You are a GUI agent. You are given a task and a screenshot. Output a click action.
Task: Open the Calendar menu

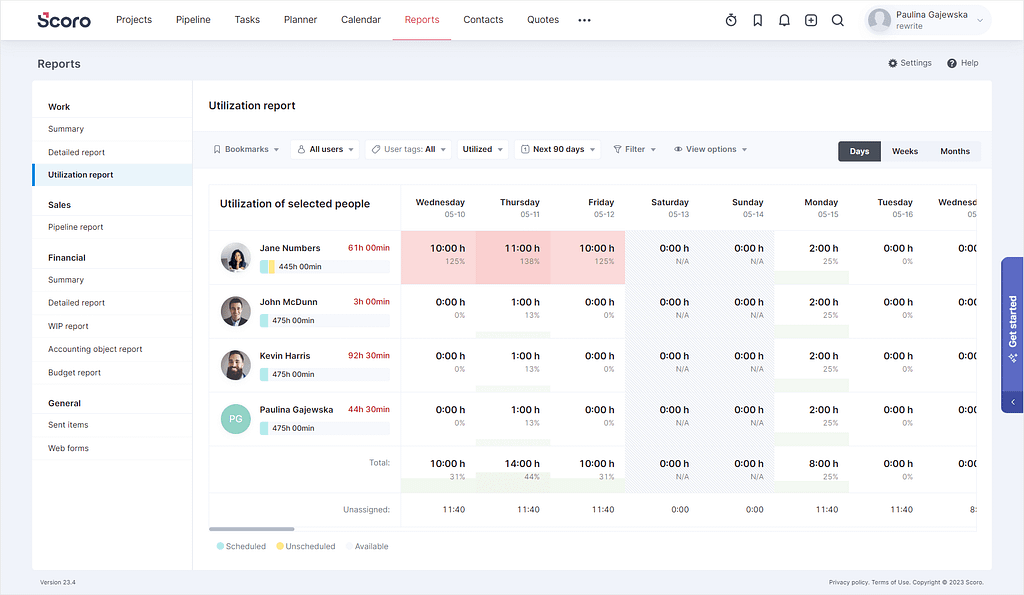pos(360,20)
